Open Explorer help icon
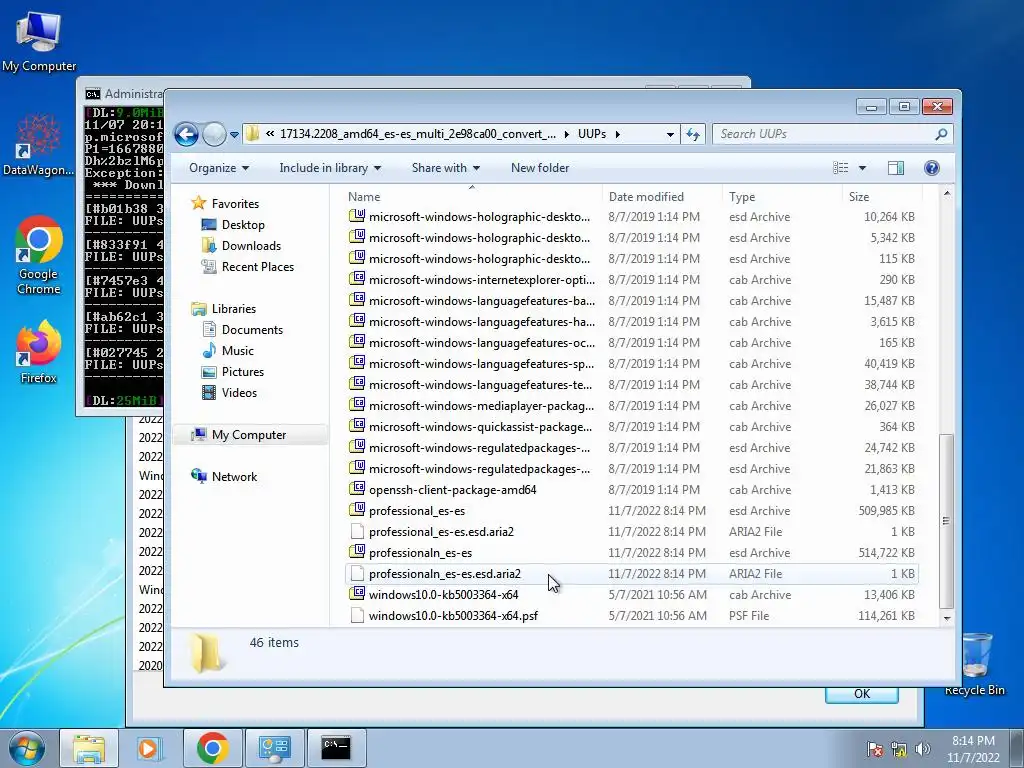The image size is (1024, 768). [932, 168]
